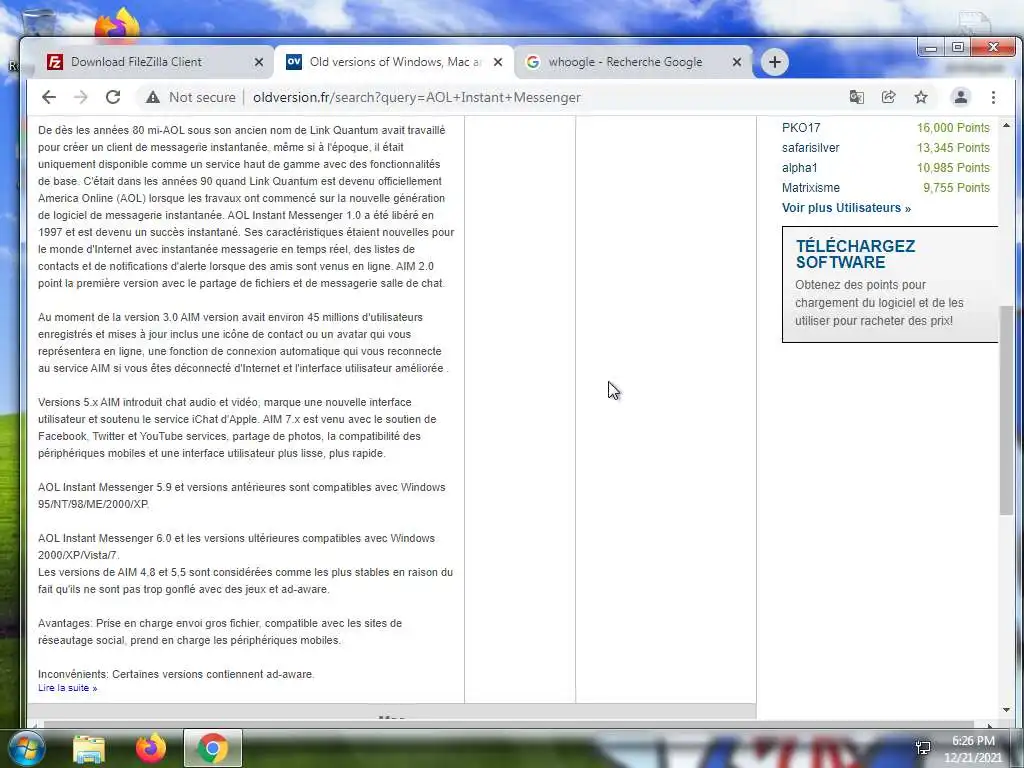Click the taskbar clock showing 6:26 PM
Screen dimensions: 1024x768
click(x=973, y=749)
